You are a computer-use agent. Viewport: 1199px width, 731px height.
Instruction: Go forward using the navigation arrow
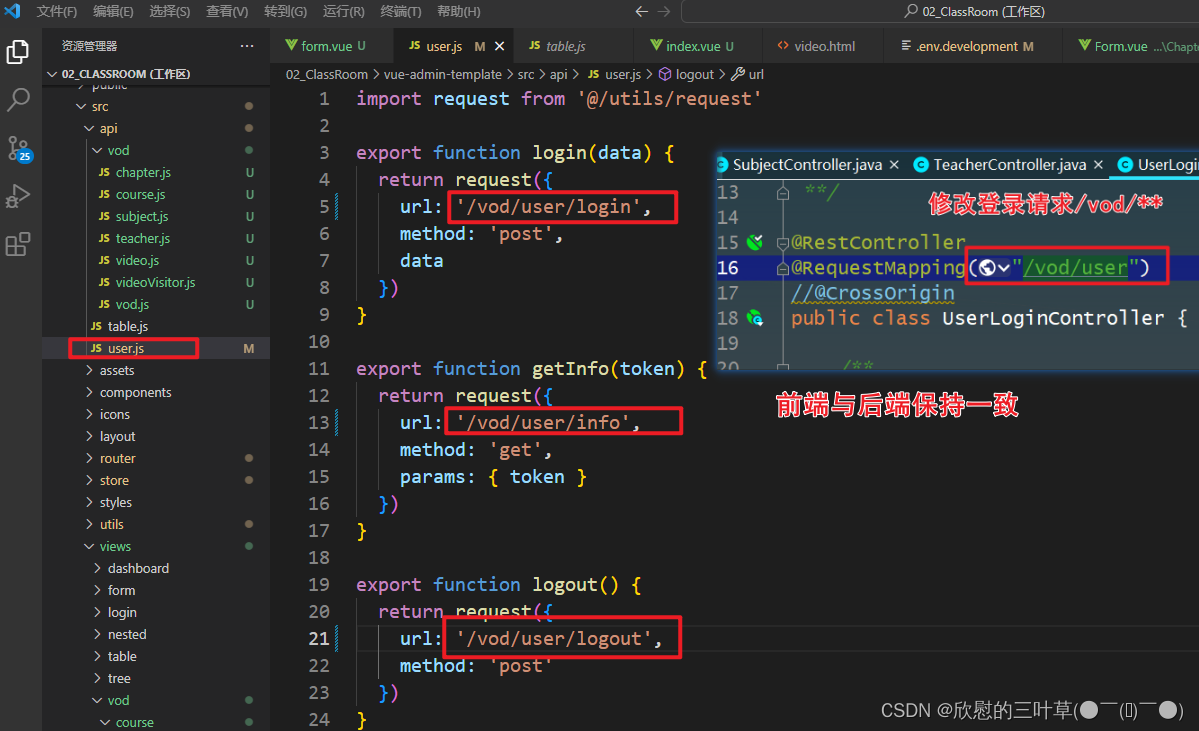coord(664,11)
